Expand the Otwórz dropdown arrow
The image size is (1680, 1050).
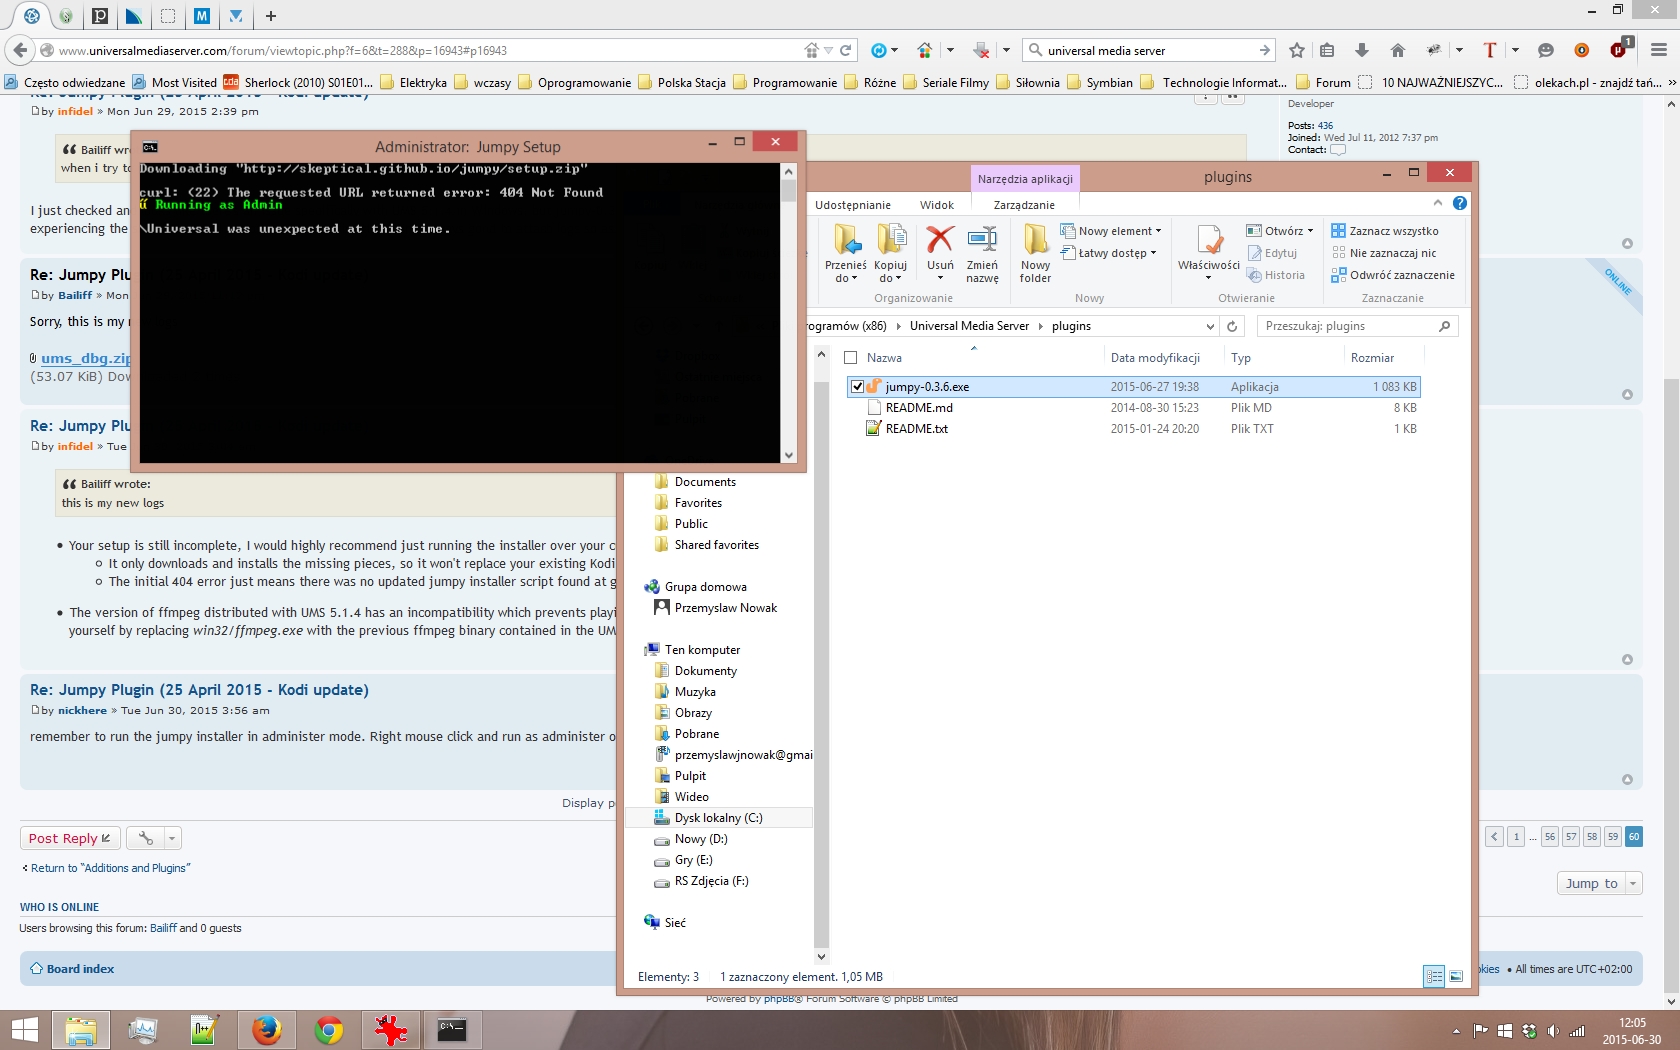pos(1310,231)
